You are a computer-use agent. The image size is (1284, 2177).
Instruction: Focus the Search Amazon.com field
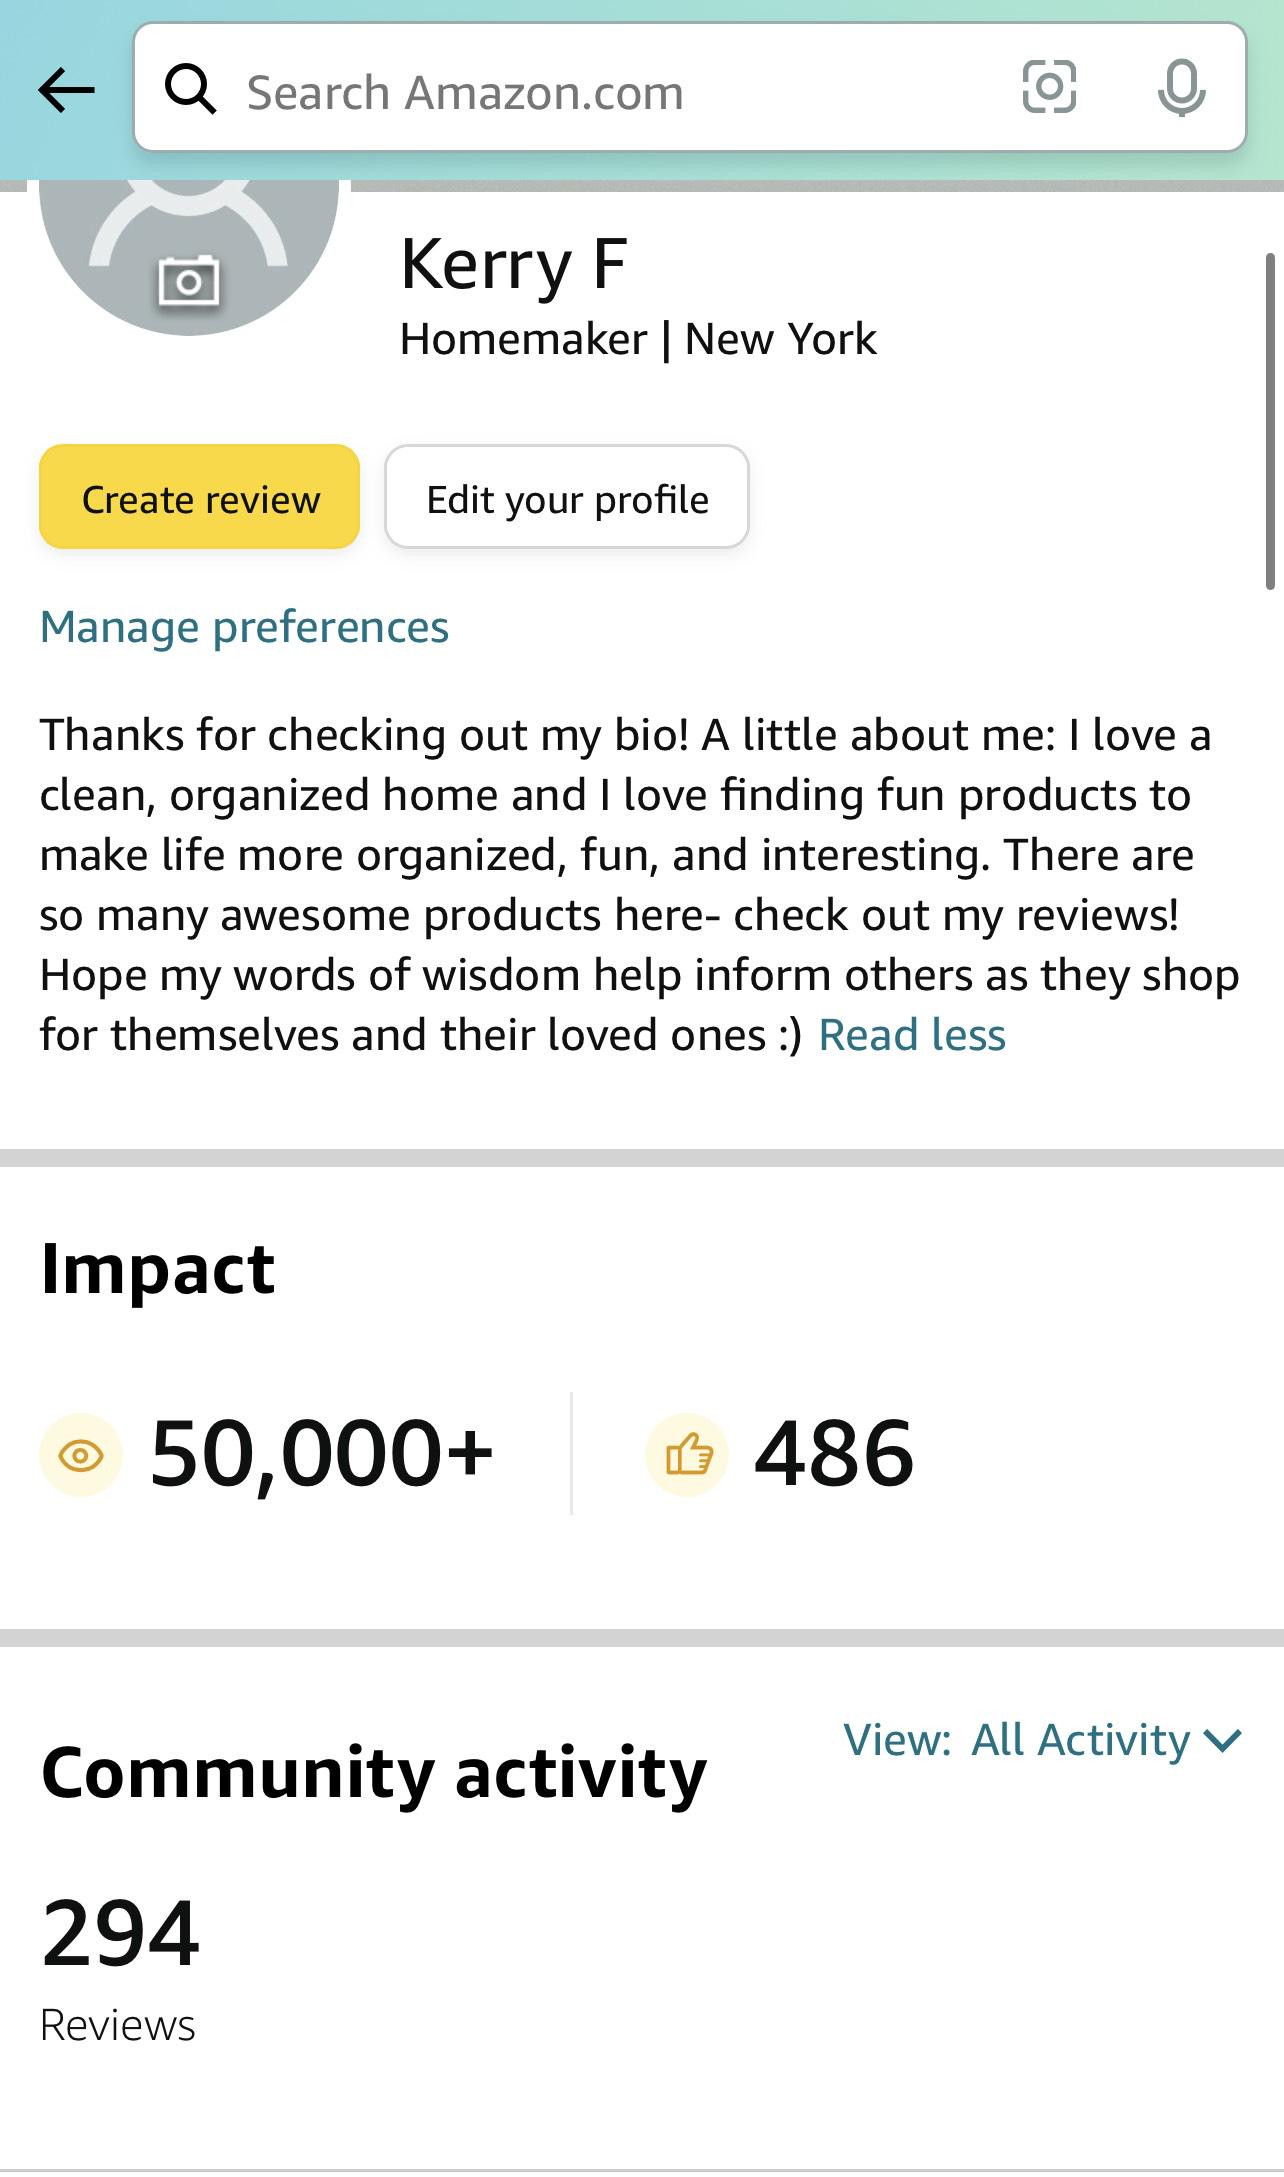(600, 92)
